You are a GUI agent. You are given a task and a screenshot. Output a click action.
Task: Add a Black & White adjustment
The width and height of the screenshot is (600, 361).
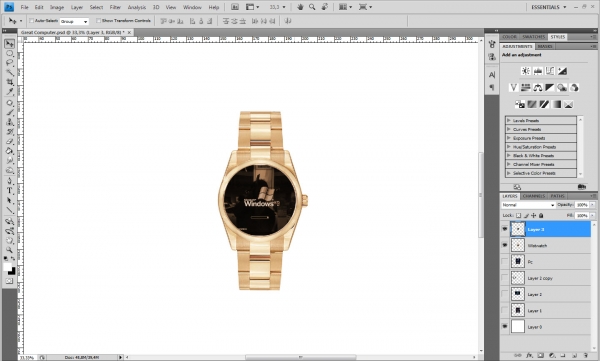(550, 88)
